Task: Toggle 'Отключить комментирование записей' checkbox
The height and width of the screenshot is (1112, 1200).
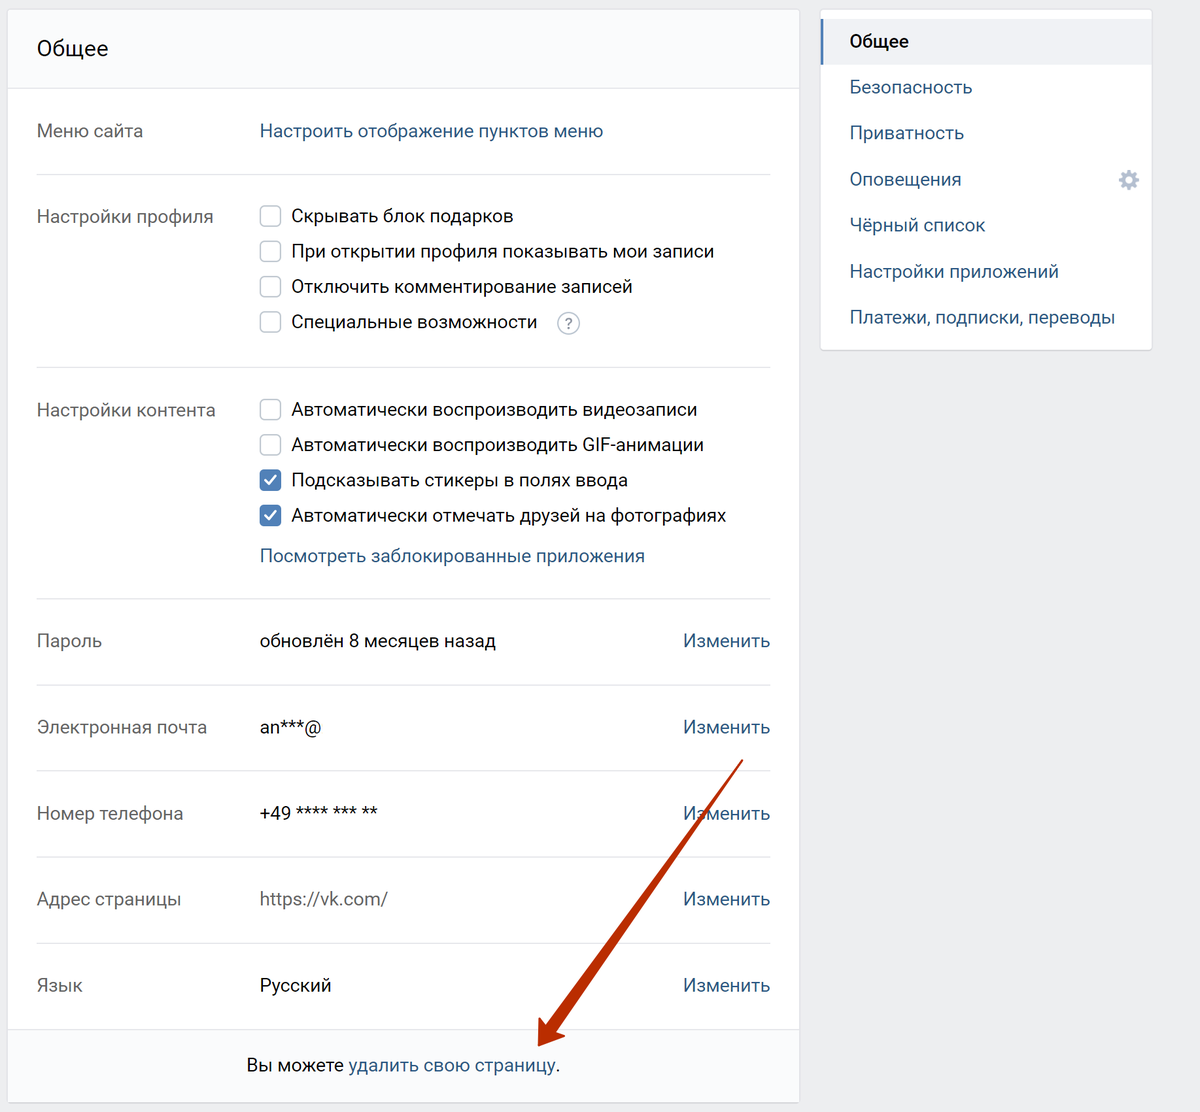Action: click(270, 287)
